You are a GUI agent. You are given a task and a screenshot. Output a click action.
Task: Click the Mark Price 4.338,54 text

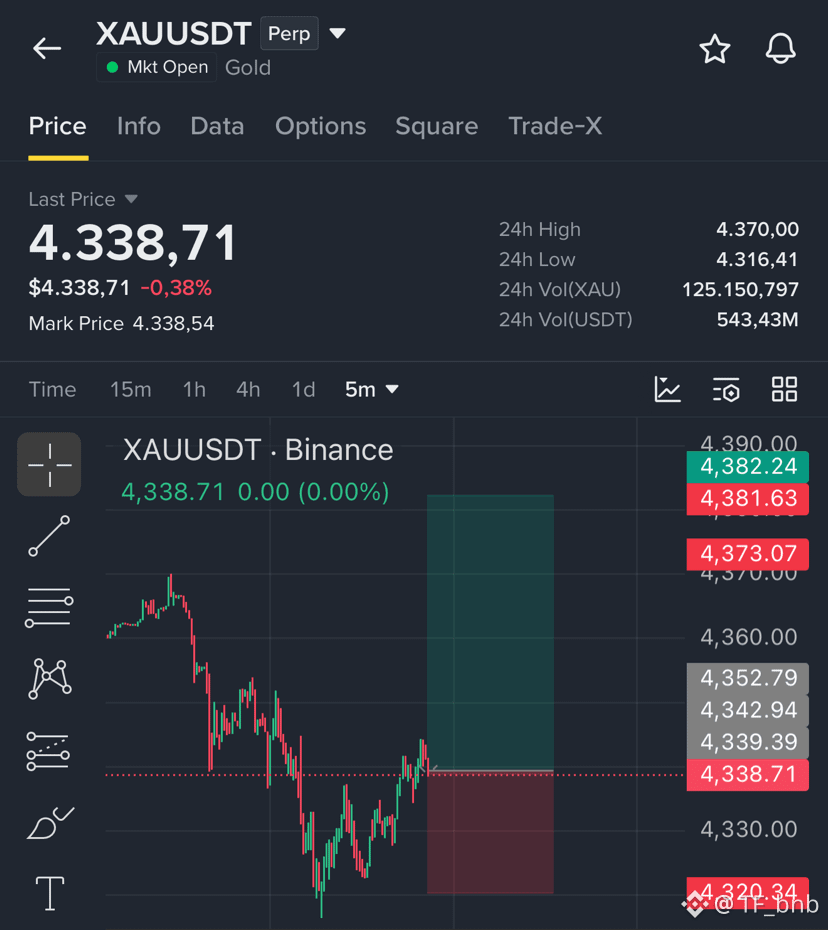(x=122, y=324)
